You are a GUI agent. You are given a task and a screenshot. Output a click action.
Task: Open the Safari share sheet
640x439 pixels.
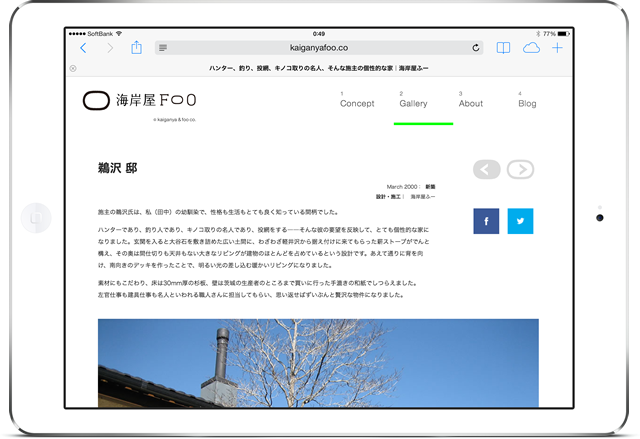137,47
